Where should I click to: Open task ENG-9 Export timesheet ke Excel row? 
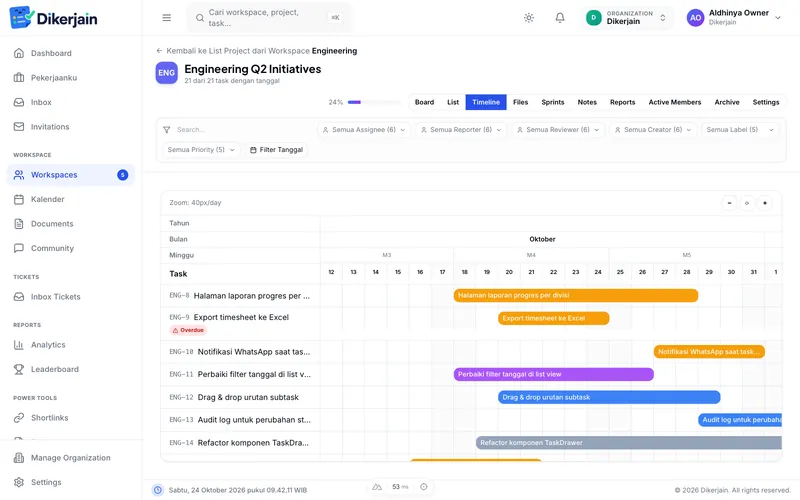(x=240, y=323)
